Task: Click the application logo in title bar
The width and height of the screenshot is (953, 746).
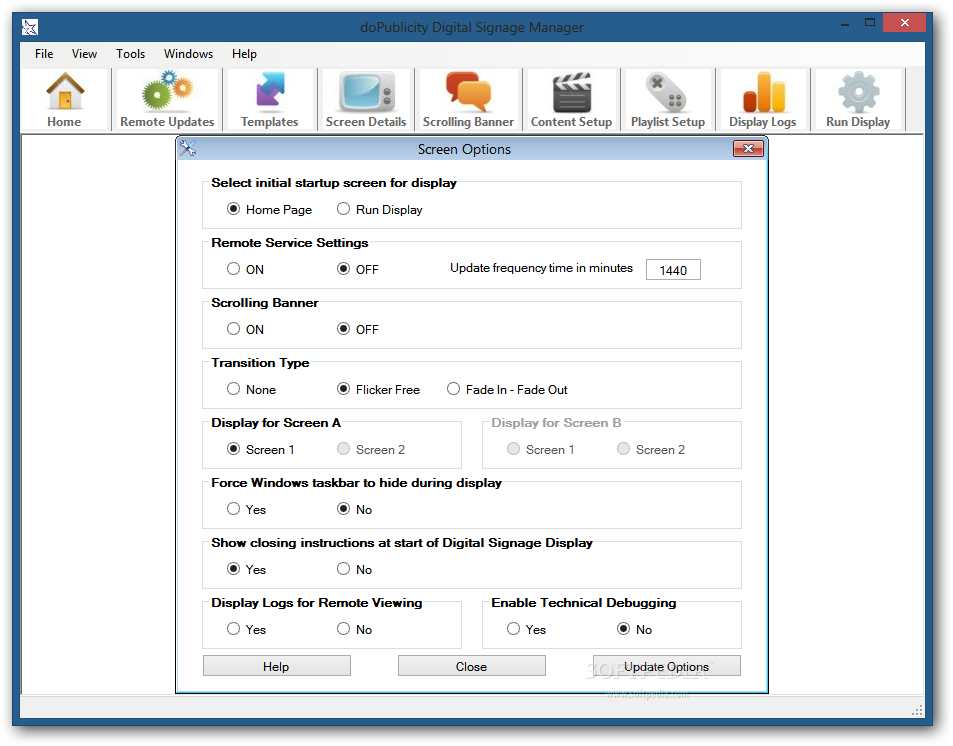Action: pos(30,27)
